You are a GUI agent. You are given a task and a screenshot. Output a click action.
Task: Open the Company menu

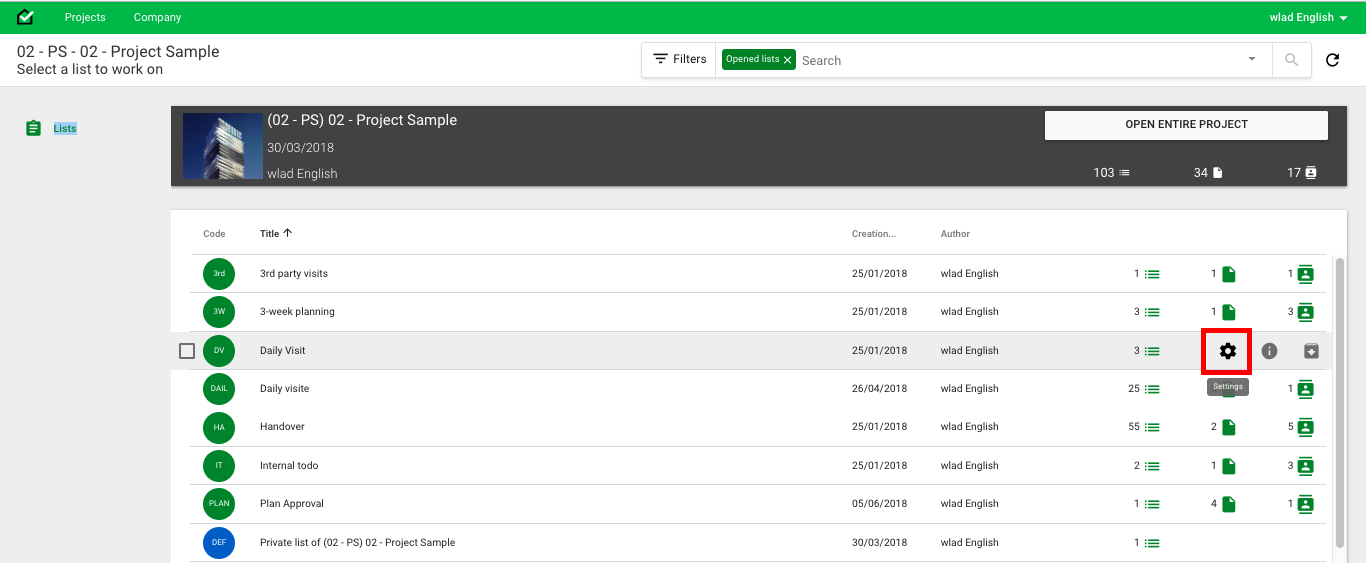coord(158,17)
